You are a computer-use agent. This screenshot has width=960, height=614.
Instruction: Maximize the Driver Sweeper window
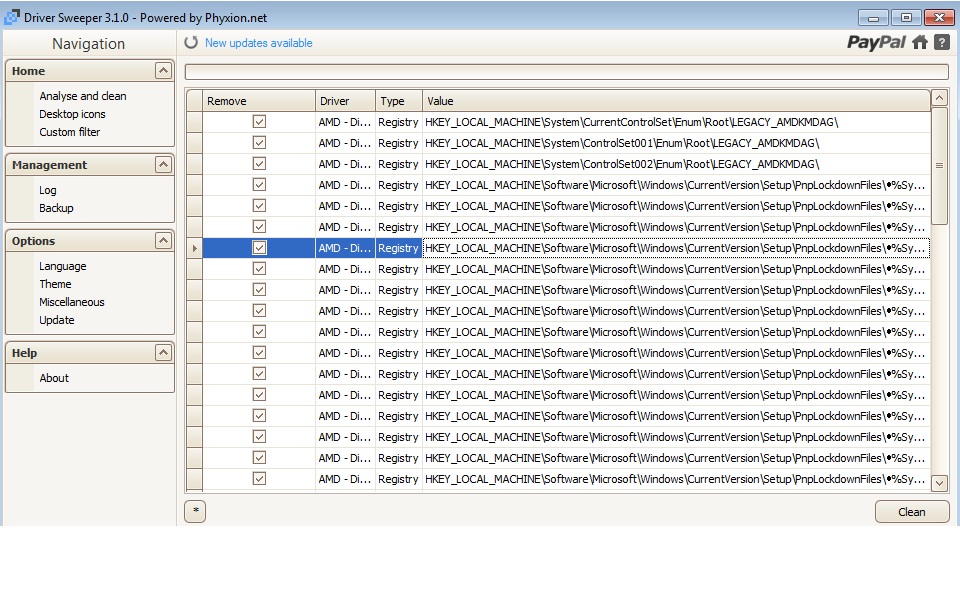(906, 18)
